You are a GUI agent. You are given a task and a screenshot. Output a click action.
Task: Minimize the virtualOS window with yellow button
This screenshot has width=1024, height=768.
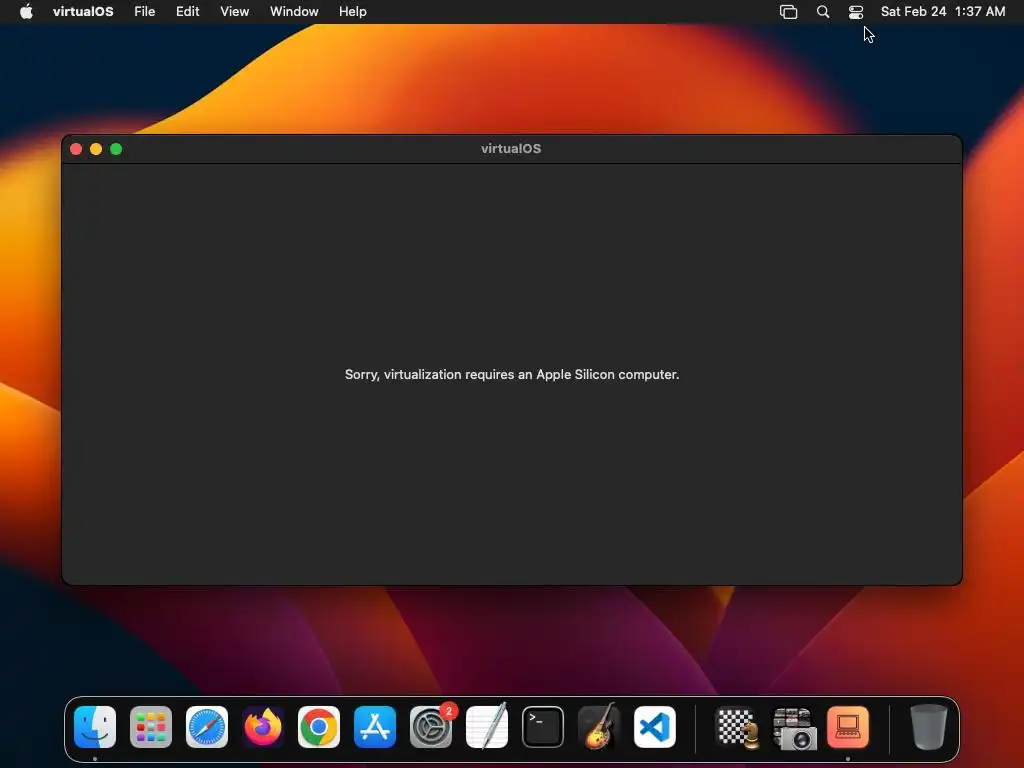pos(96,149)
